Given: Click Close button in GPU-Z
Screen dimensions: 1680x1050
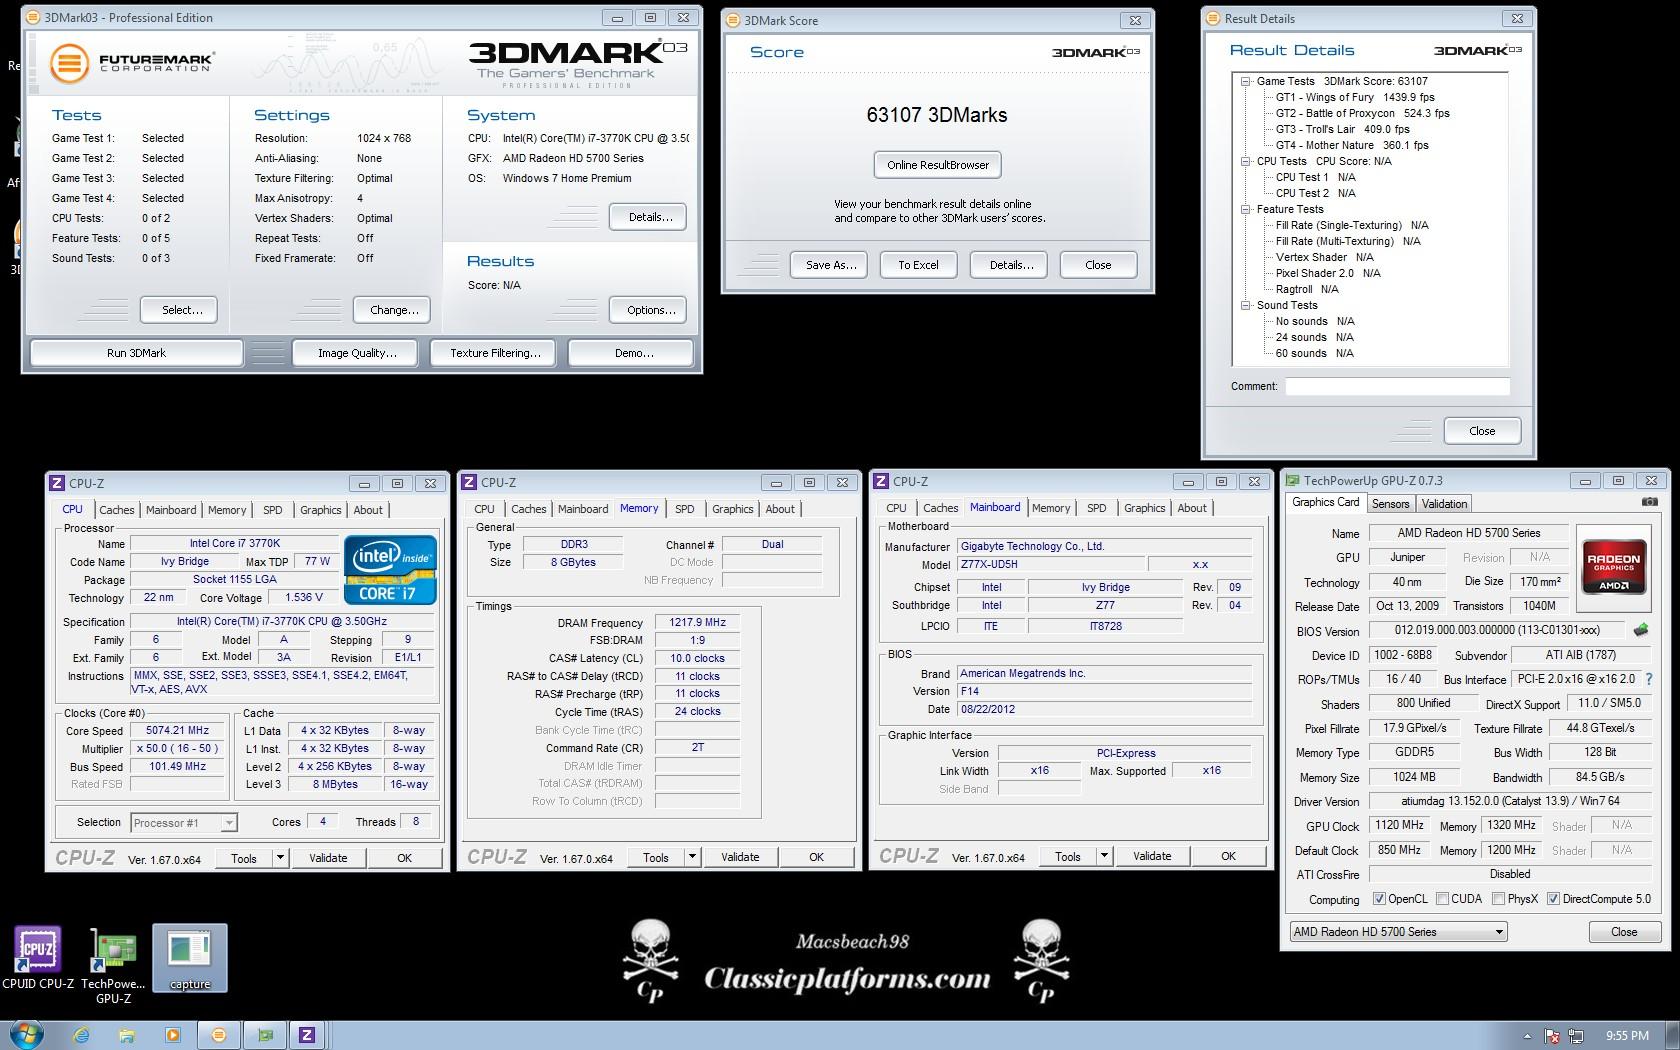Looking at the screenshot, I should point(1624,931).
